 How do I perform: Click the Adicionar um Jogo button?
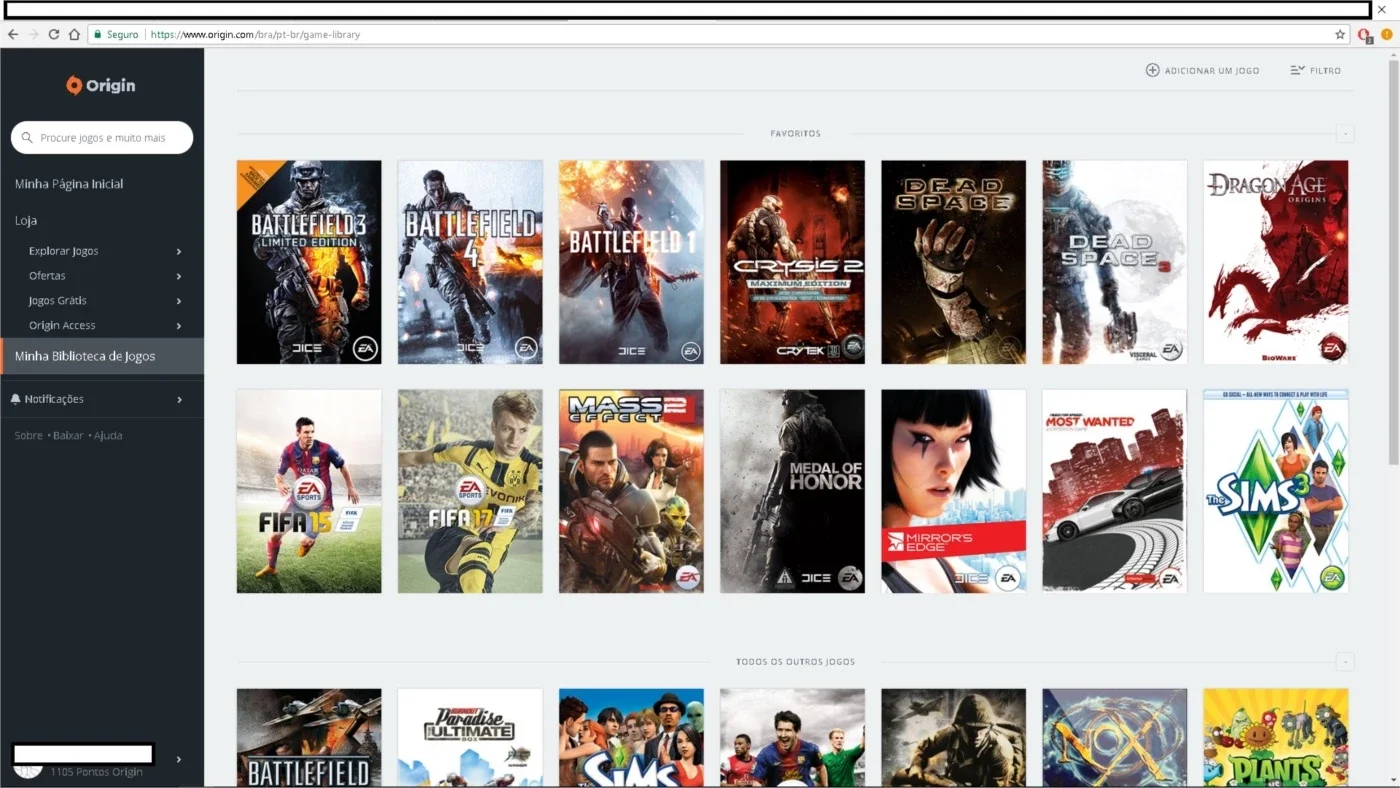tap(1202, 71)
